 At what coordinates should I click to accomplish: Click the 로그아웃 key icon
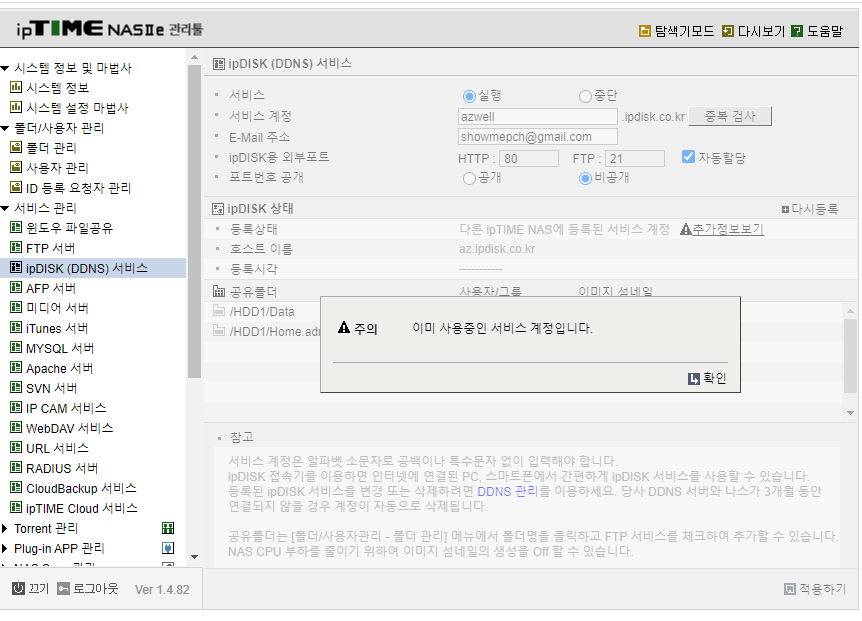63,589
